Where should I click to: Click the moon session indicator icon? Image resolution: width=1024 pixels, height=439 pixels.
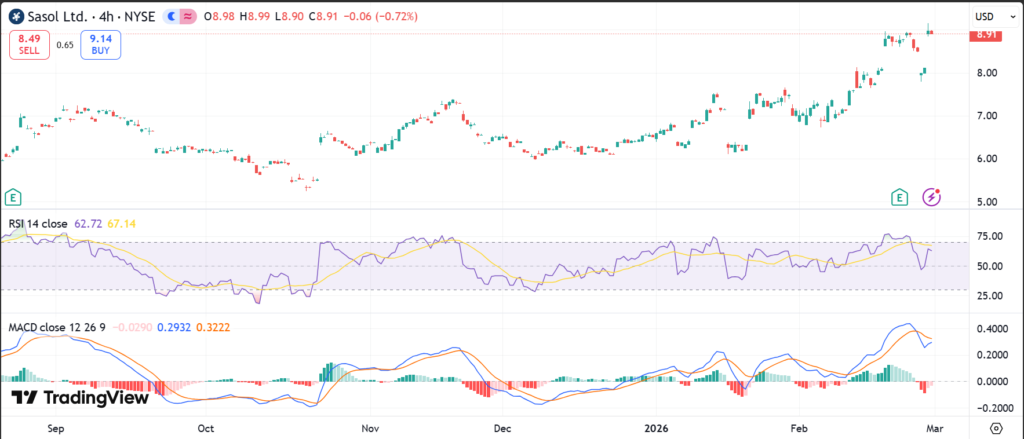pyautogui.click(x=175, y=17)
